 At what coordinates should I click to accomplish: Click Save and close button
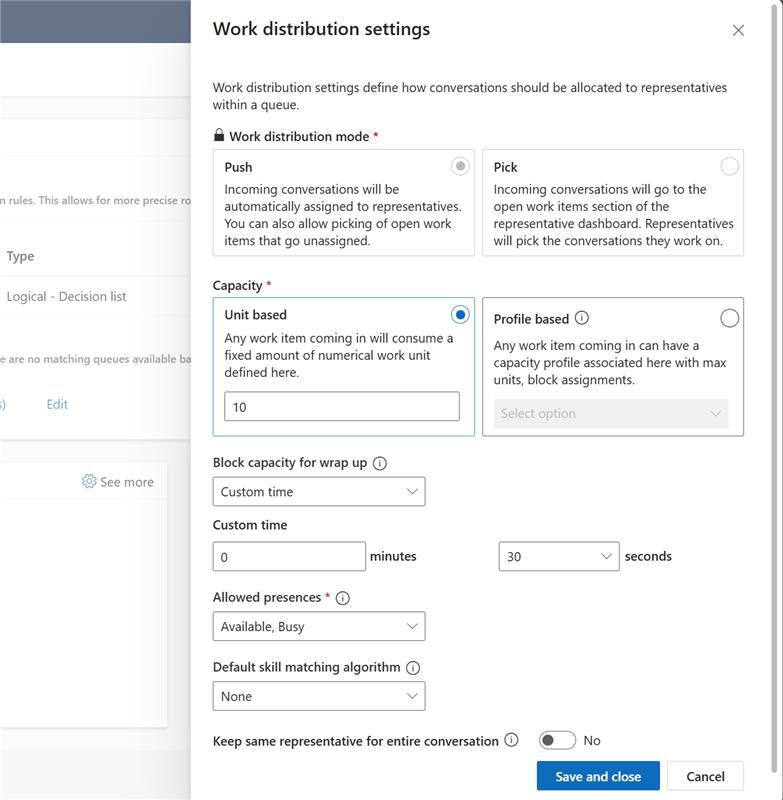click(597, 776)
